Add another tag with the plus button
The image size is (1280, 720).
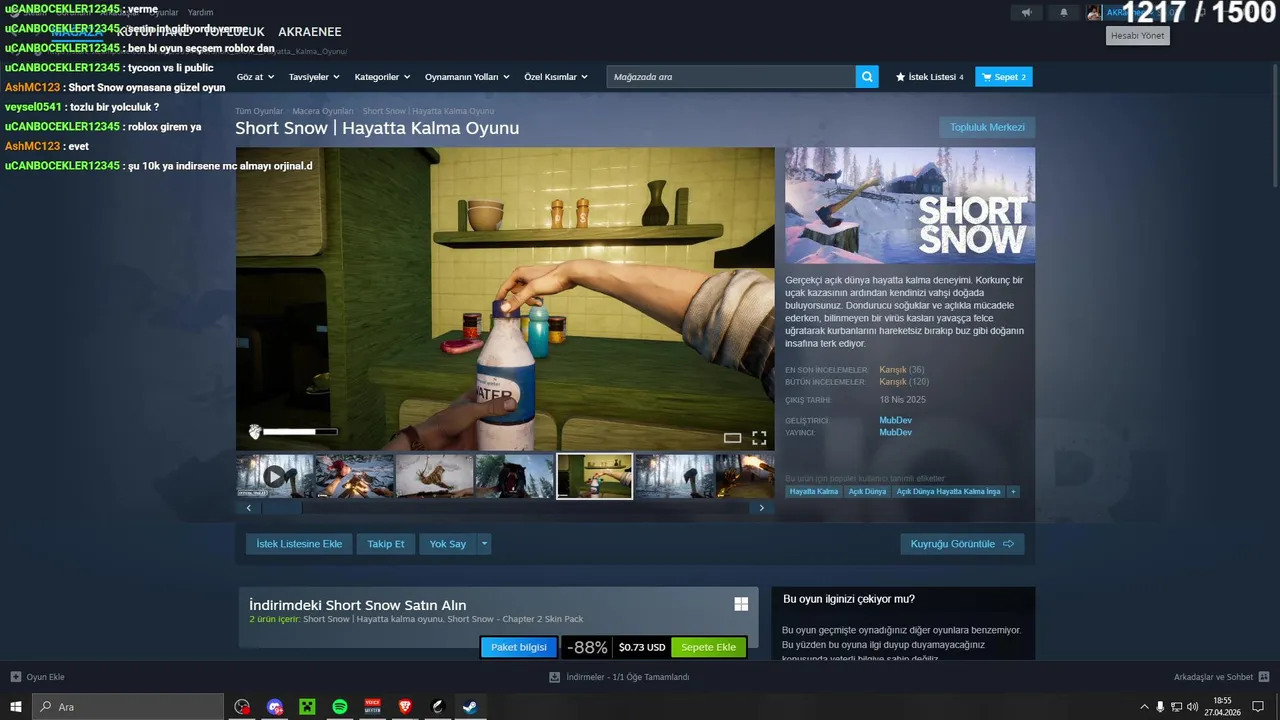[1013, 491]
